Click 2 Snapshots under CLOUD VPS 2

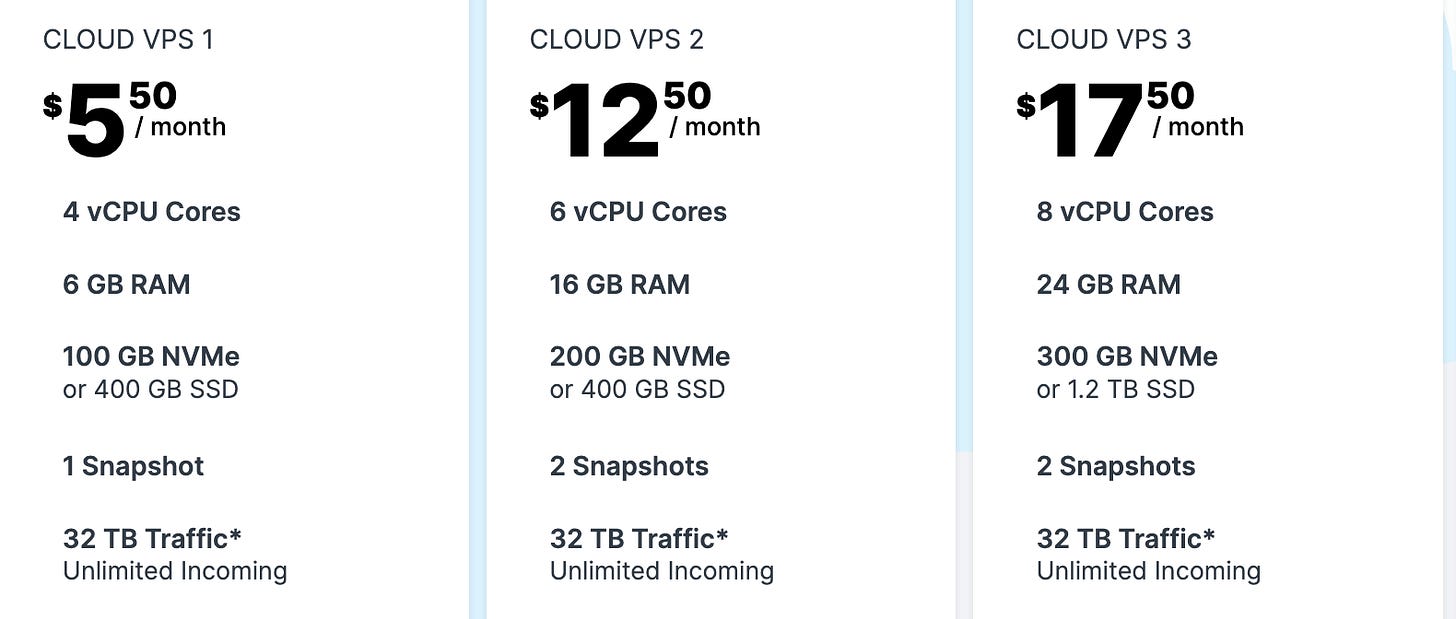tap(629, 466)
